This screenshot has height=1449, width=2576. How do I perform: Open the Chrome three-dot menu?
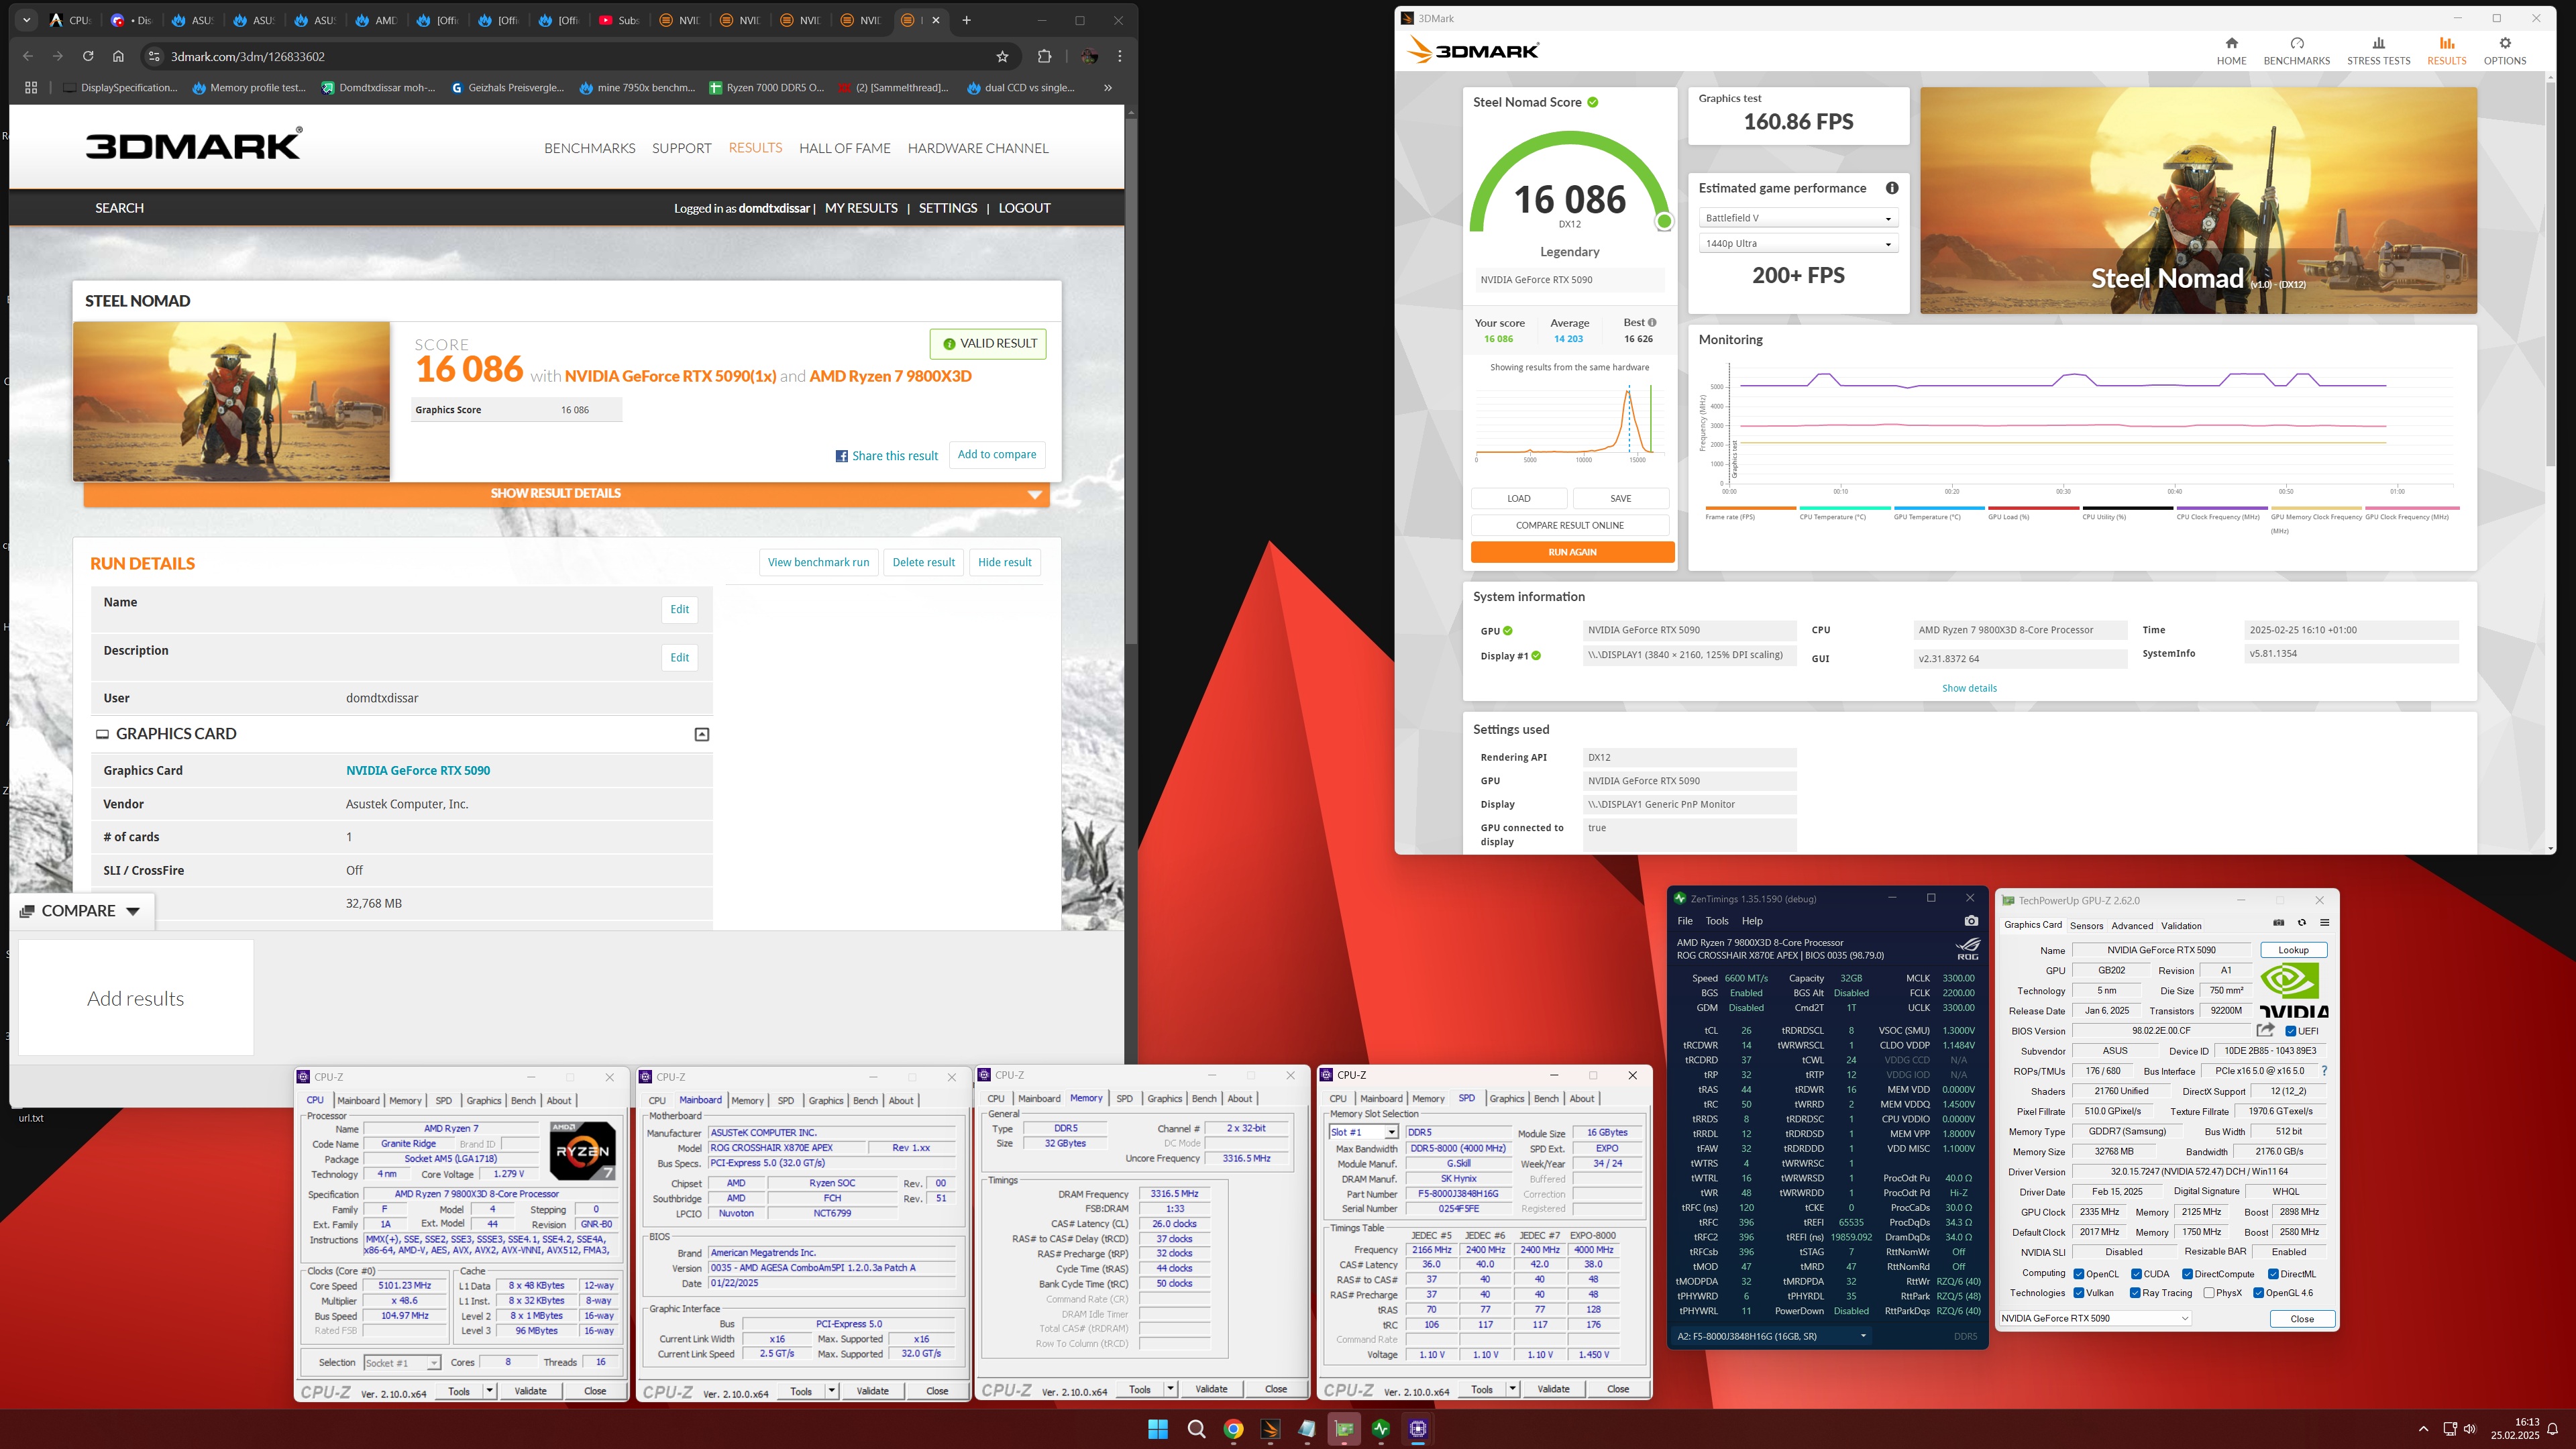(x=1120, y=57)
